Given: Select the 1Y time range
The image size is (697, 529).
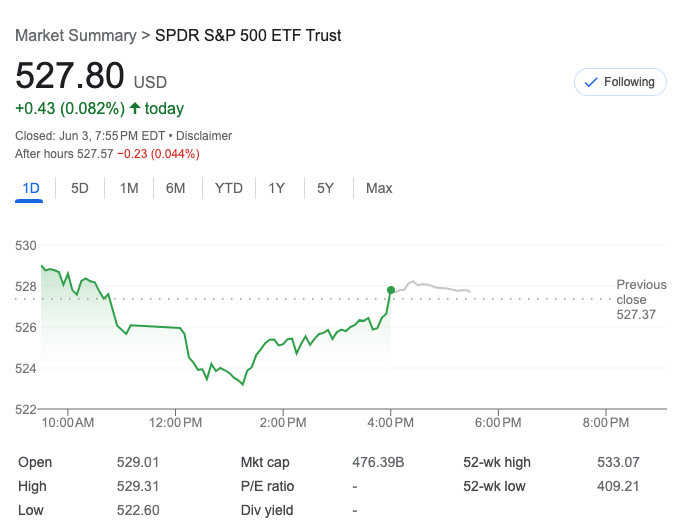Looking at the screenshot, I should [x=277, y=188].
